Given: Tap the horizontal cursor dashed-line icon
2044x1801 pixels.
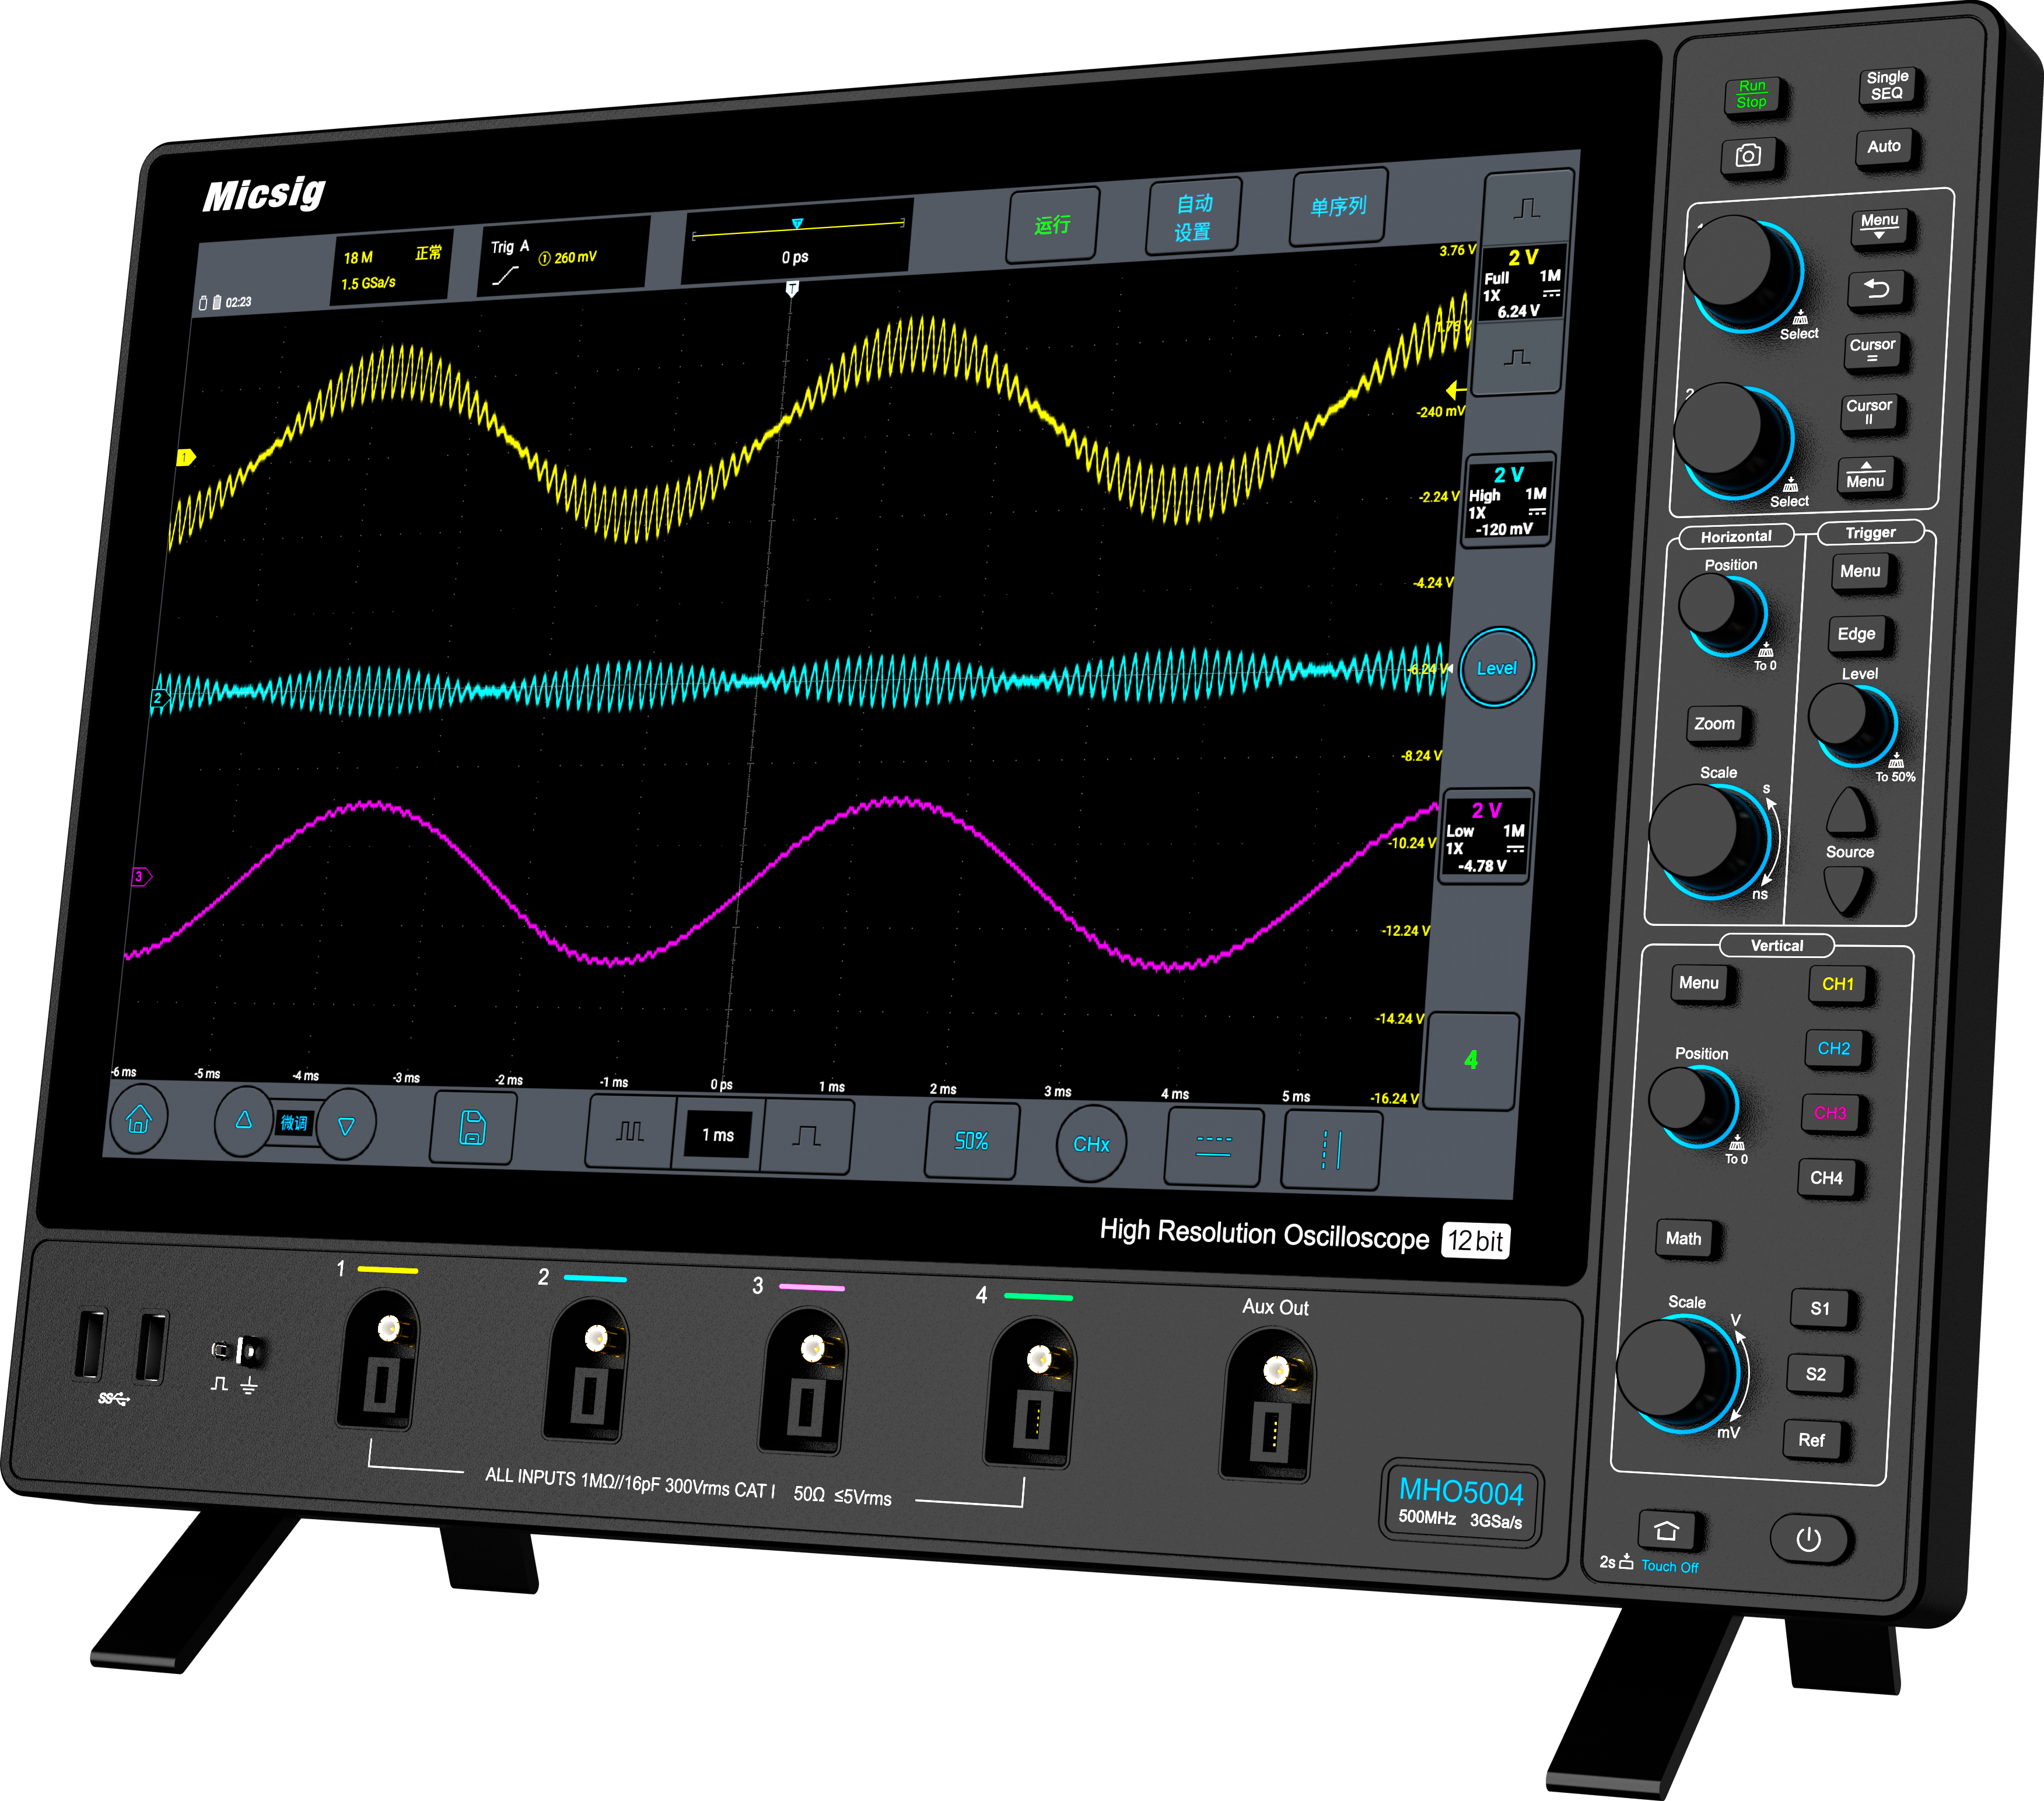Looking at the screenshot, I should pos(1213,1146).
